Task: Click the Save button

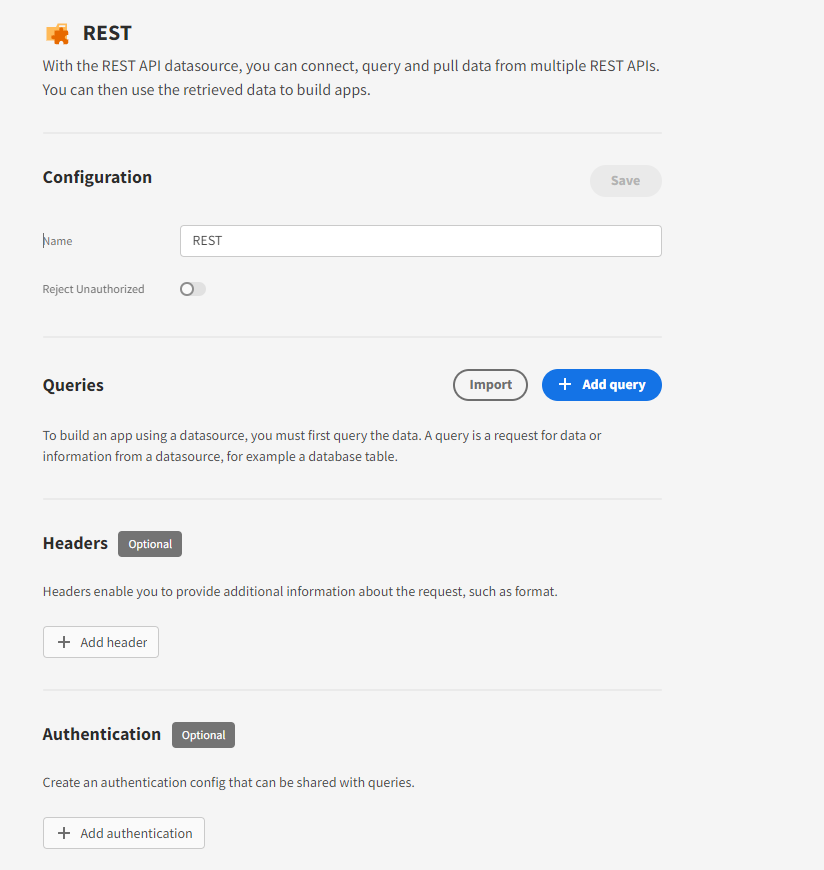Action: pos(625,180)
